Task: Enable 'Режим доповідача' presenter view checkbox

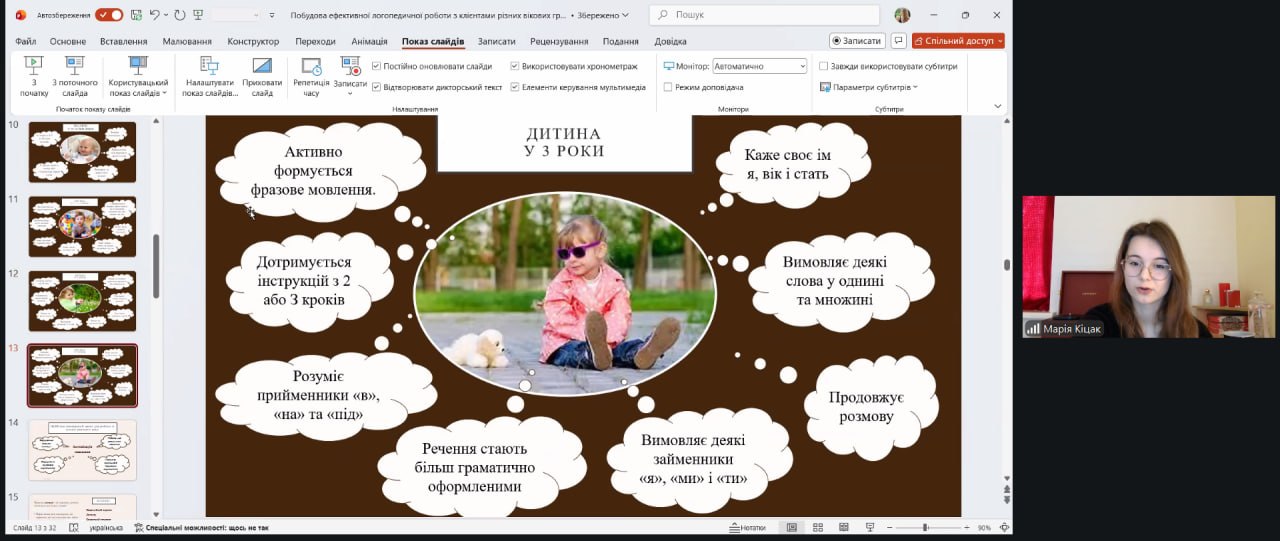Action: coord(668,87)
